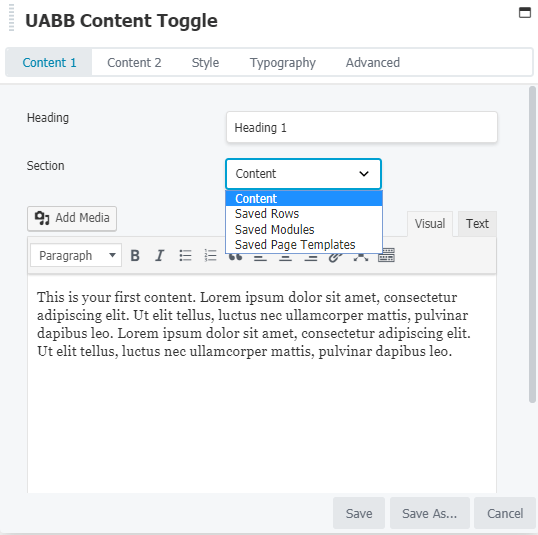Switch the editor to Text mode
Image resolution: width=538 pixels, height=535 pixels.
(477, 224)
